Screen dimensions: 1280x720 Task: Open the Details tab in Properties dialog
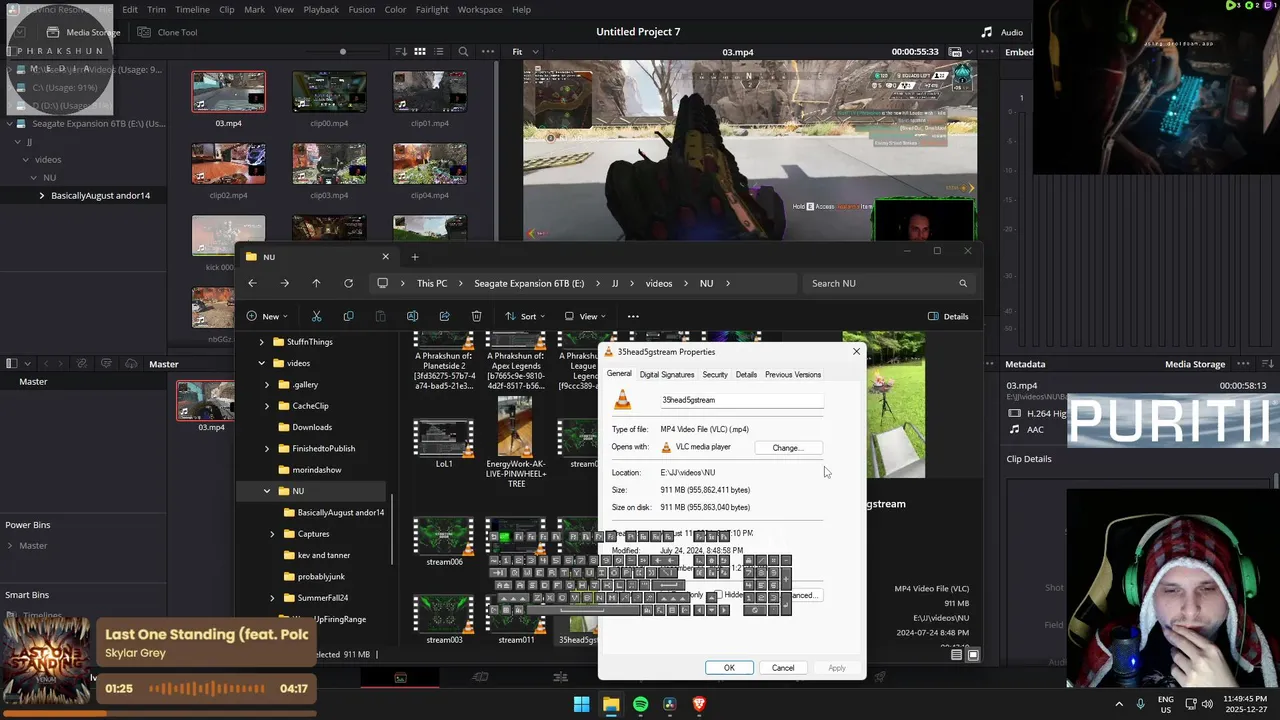[746, 374]
